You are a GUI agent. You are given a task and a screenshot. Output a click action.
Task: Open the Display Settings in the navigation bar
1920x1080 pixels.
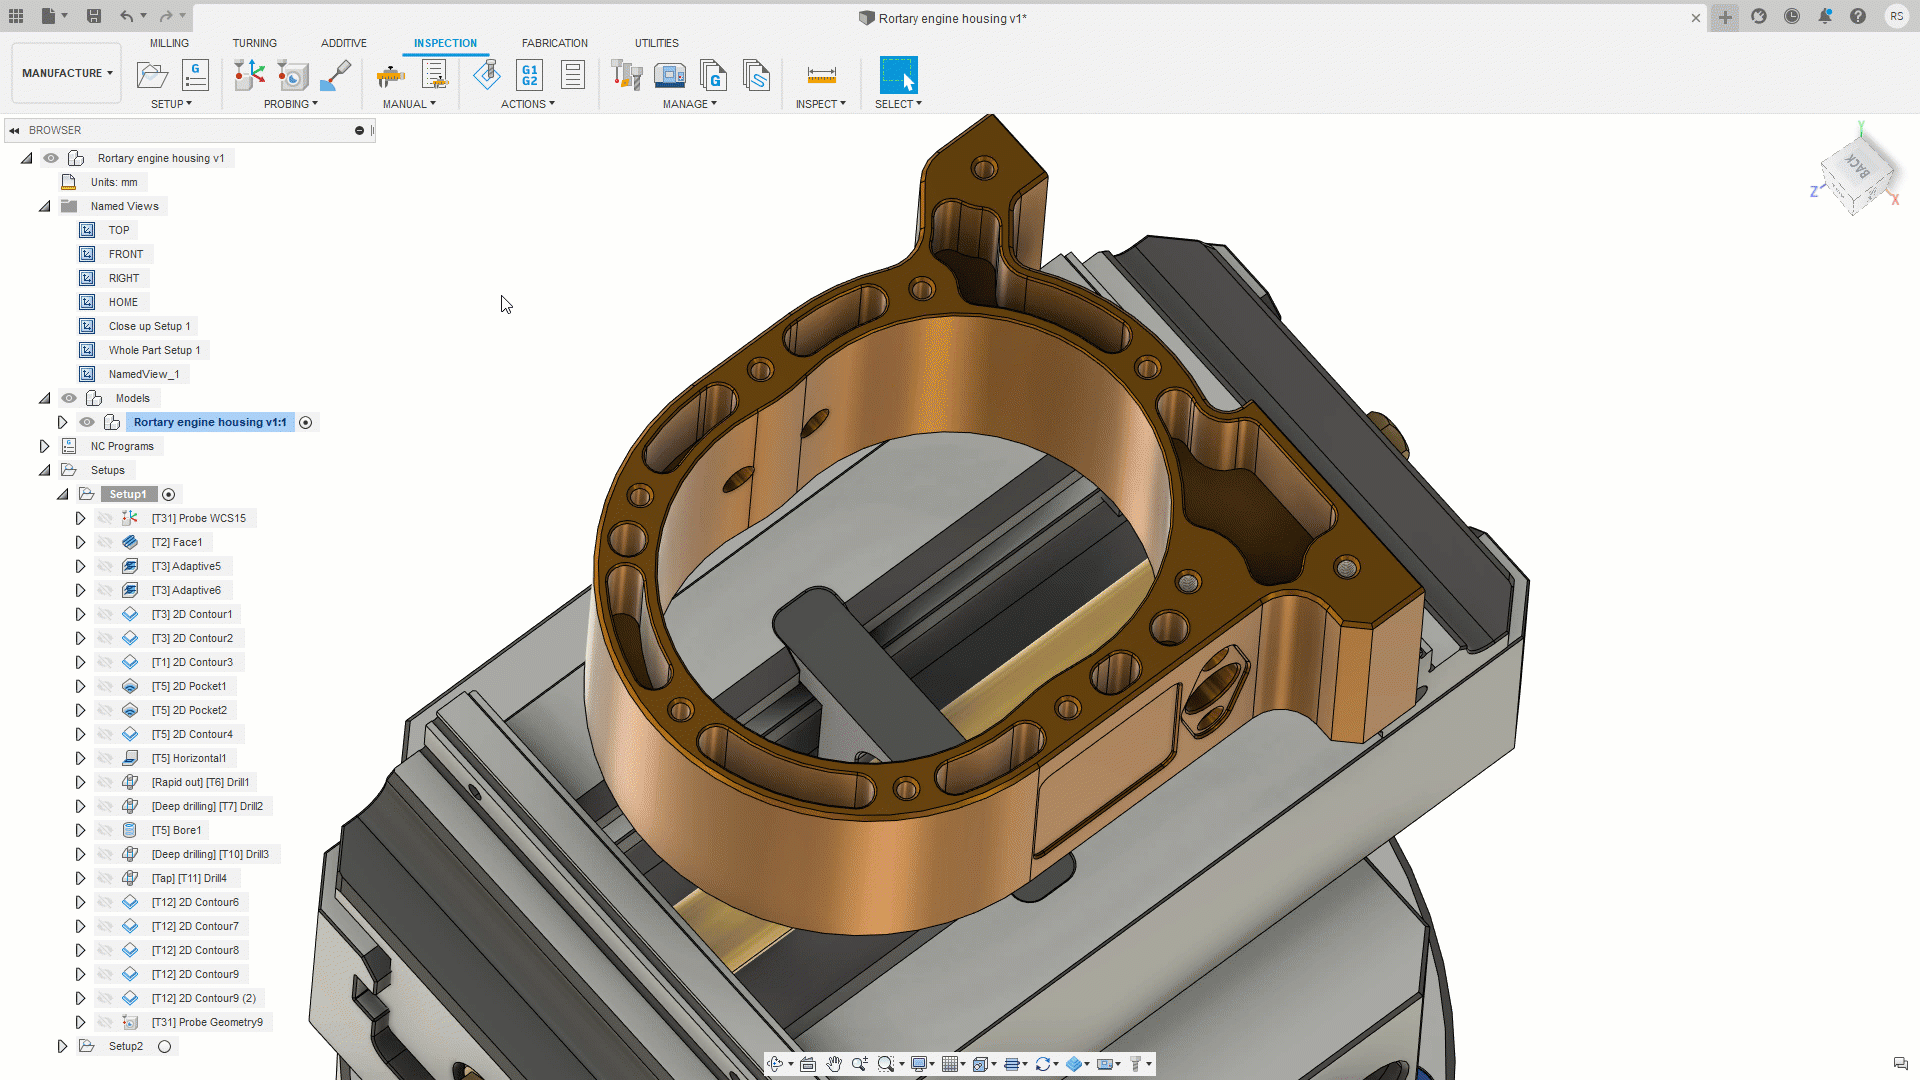tap(920, 1064)
